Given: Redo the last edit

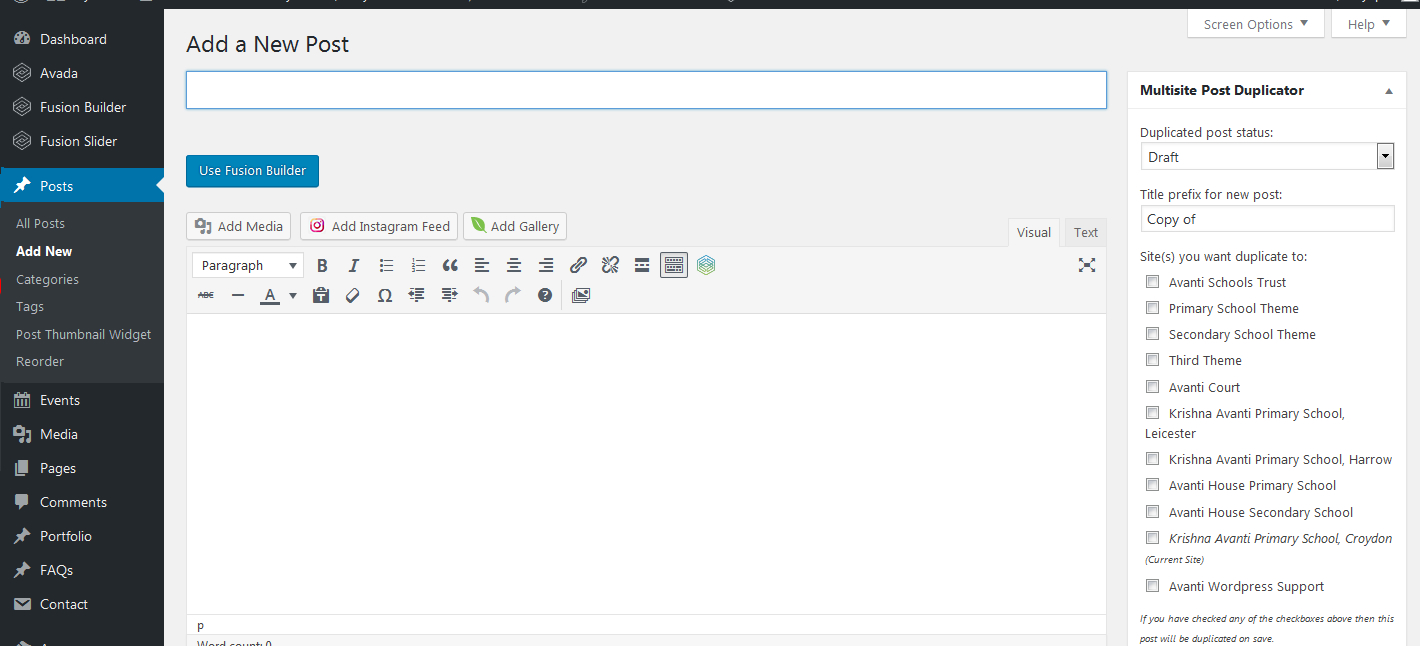Looking at the screenshot, I should point(513,295).
